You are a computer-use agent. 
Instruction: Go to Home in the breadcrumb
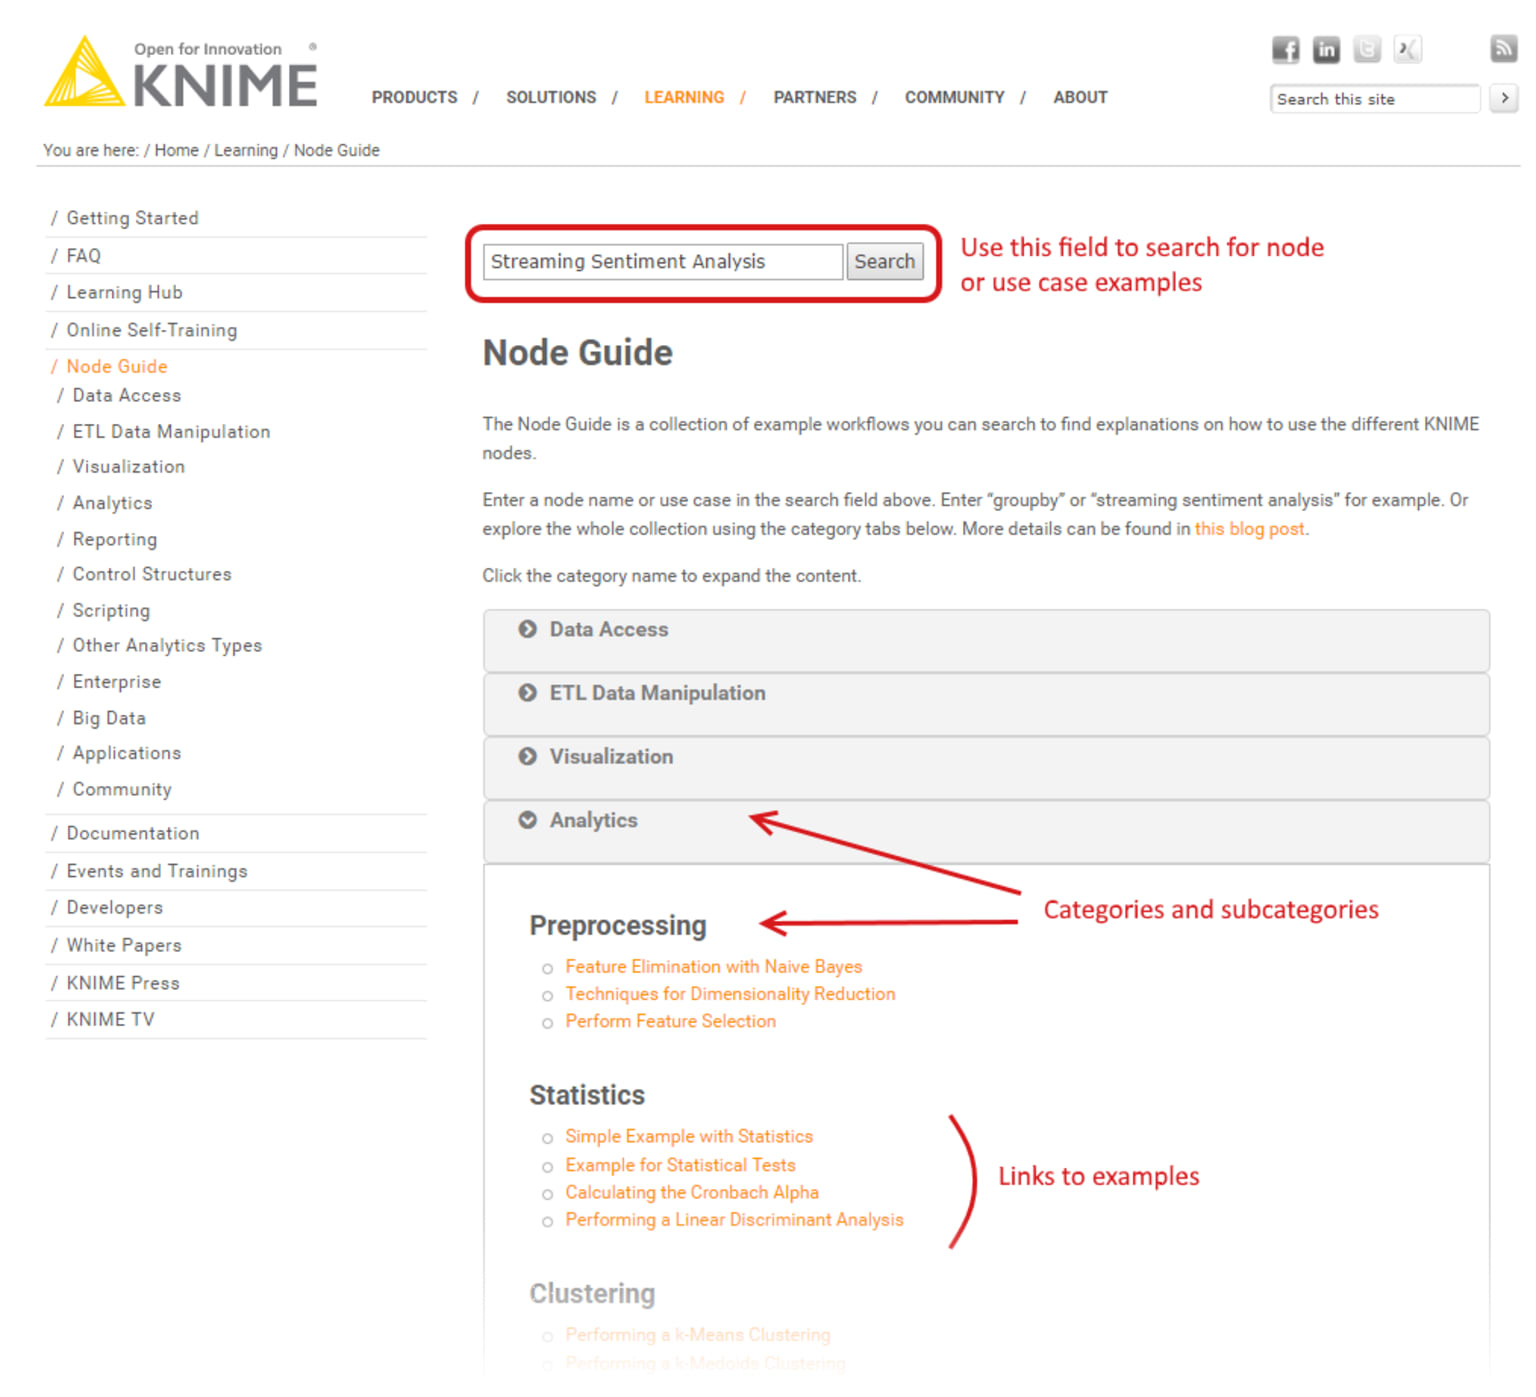click(176, 150)
